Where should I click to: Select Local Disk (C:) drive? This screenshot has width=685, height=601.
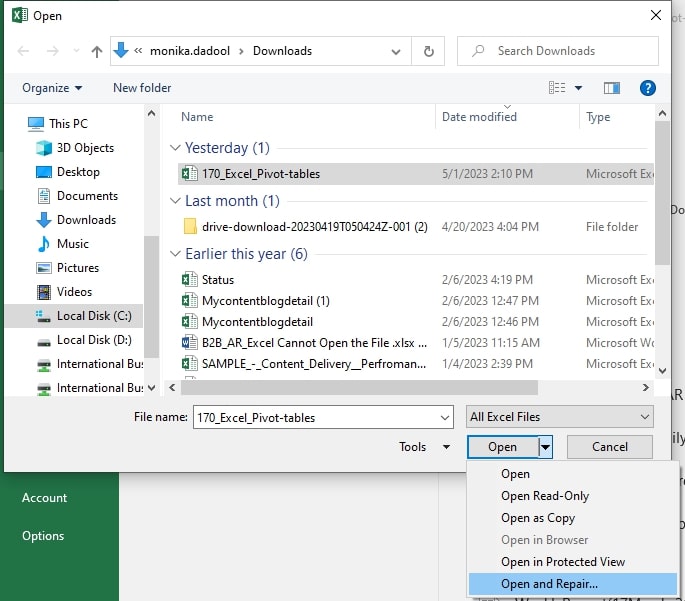point(74,316)
